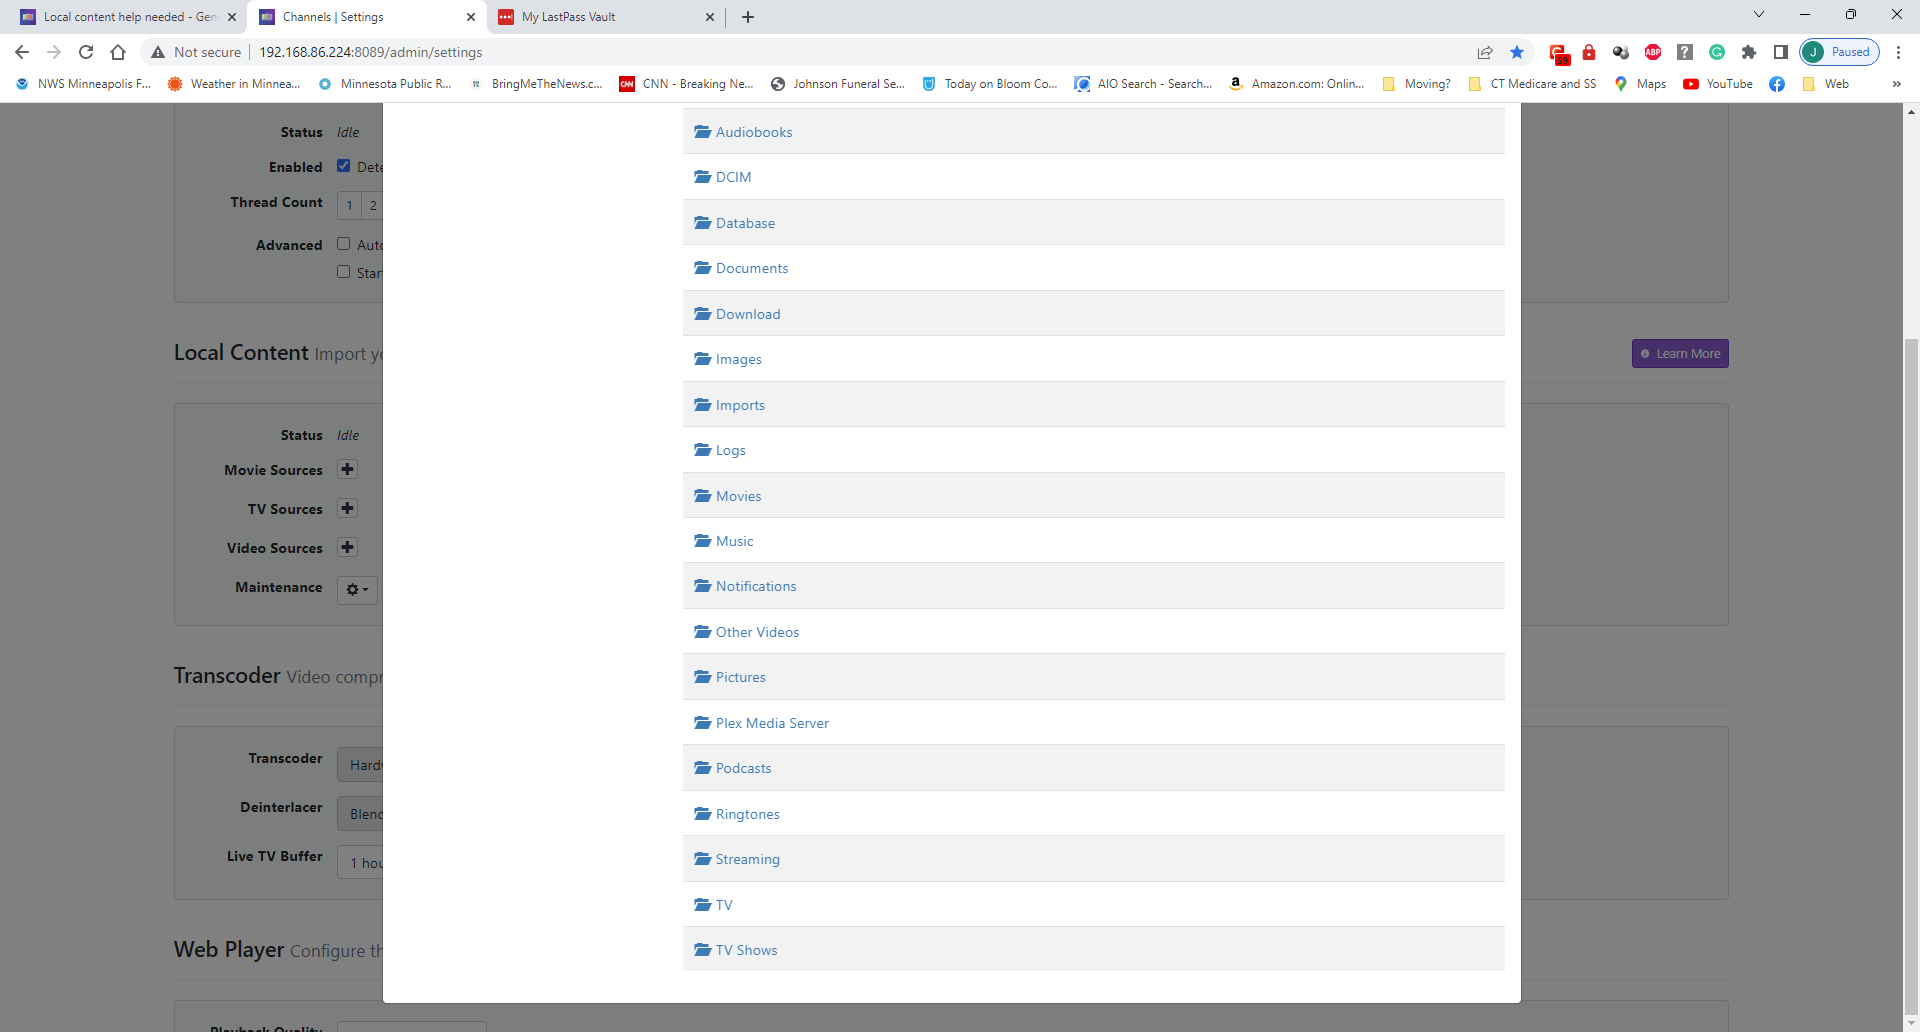The image size is (1920, 1032).
Task: Open the TV Shows folder
Action: [746, 950]
